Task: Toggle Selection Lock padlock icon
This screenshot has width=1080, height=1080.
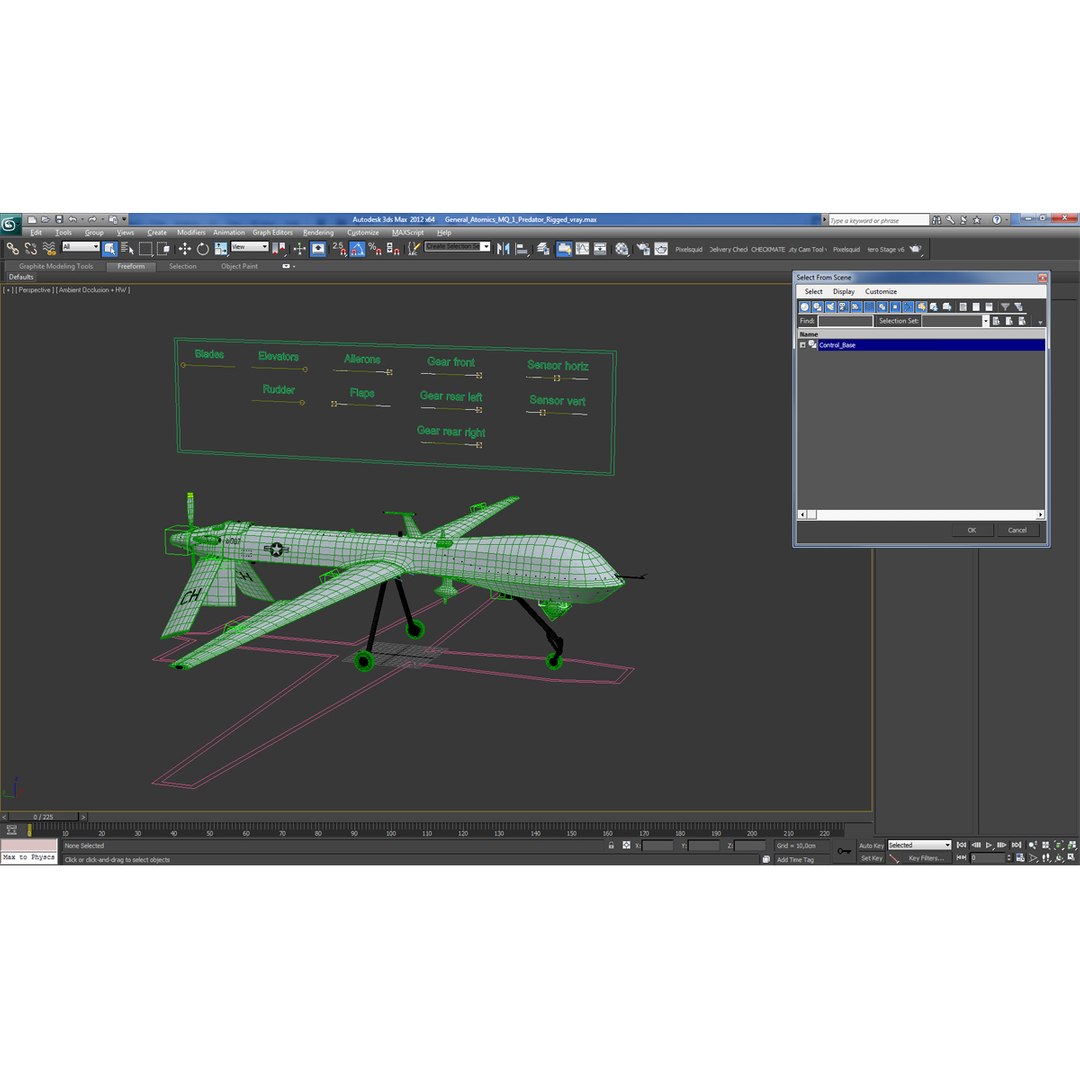Action: (x=611, y=845)
